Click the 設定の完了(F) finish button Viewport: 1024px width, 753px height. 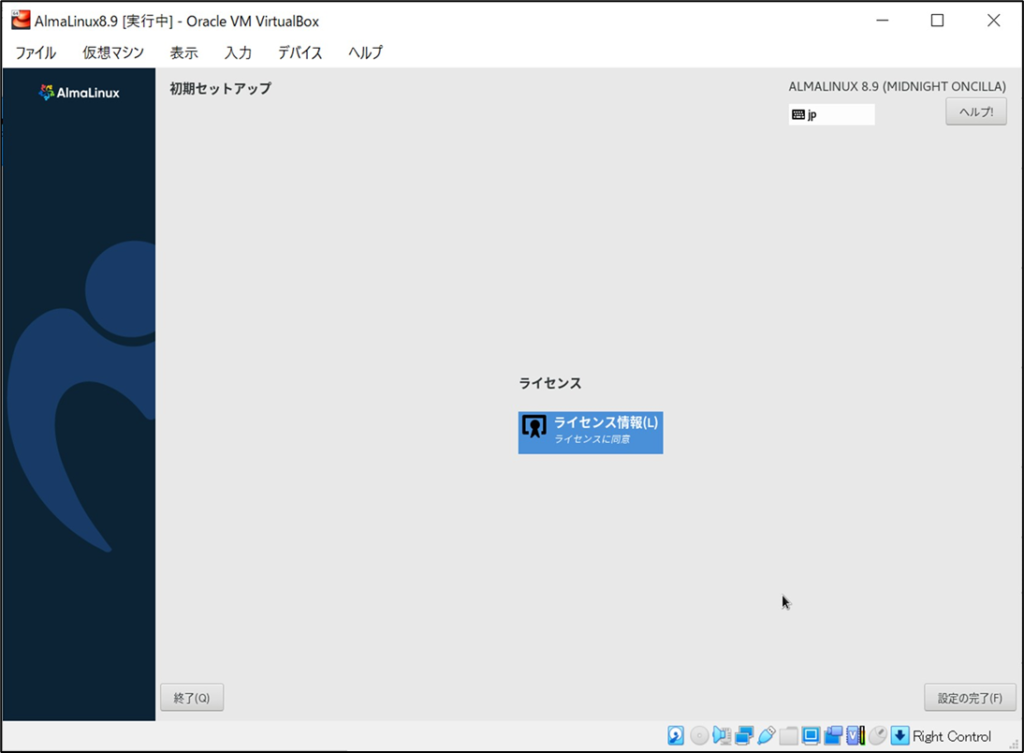[x=970, y=697]
